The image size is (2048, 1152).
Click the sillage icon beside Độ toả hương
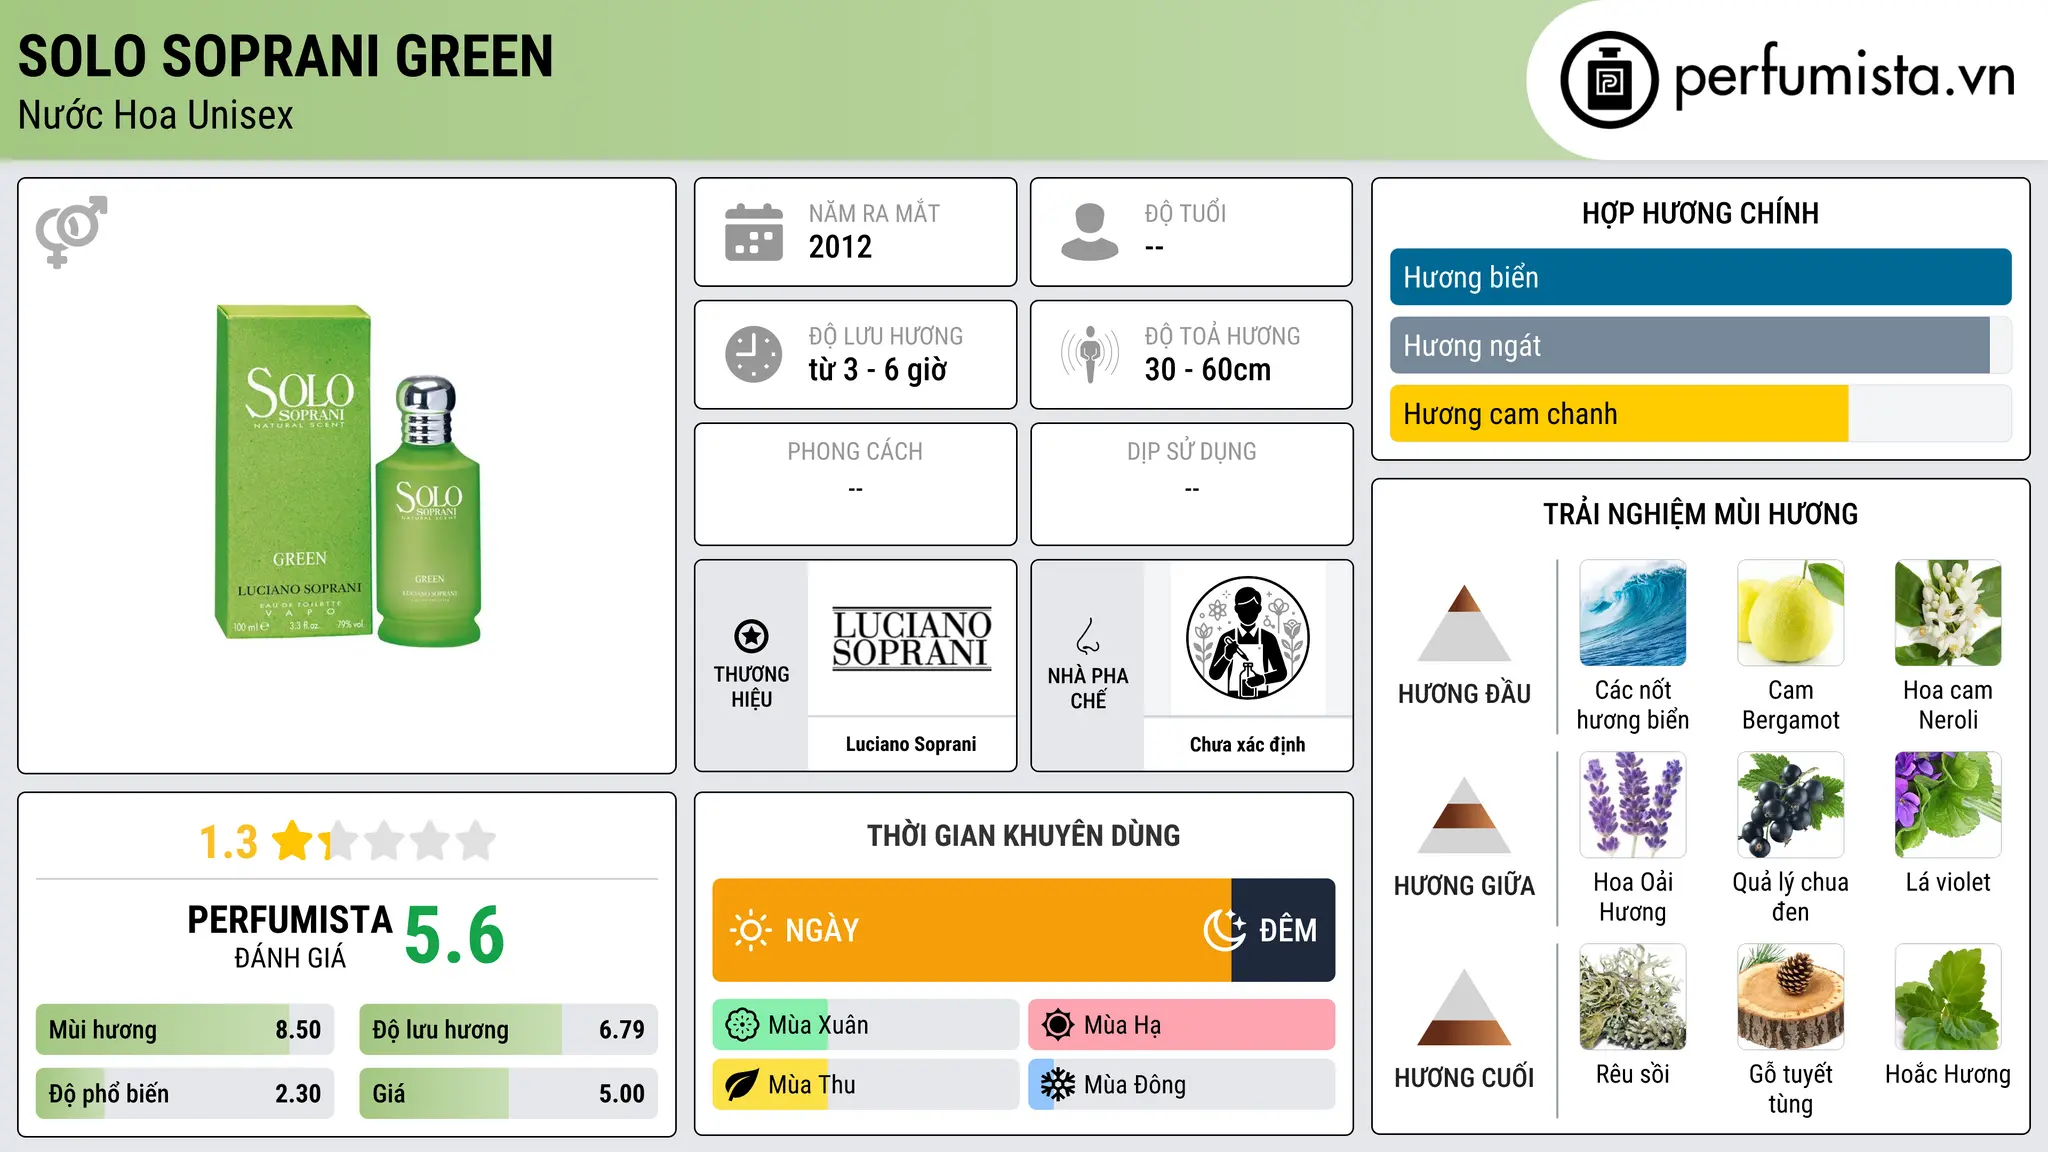click(x=1090, y=354)
